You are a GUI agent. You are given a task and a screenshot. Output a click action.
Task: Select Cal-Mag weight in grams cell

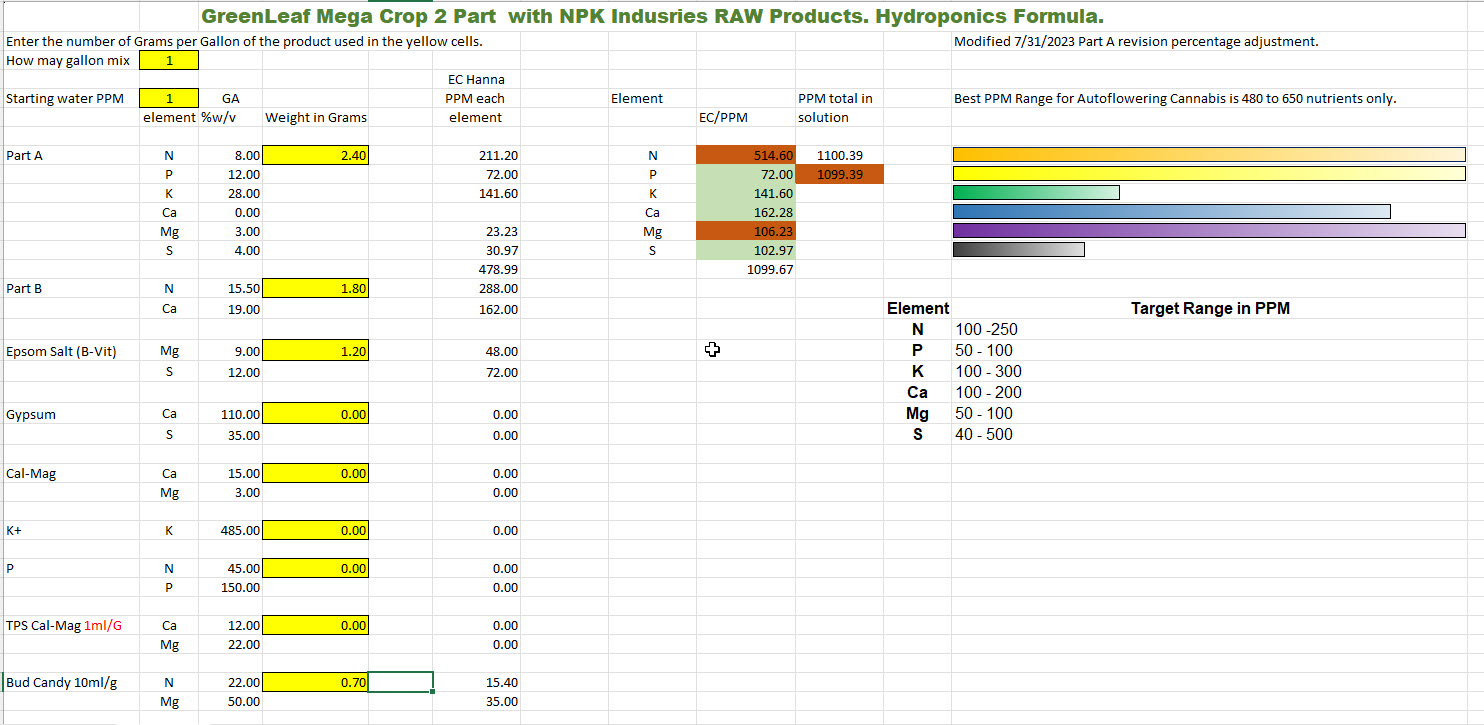coord(316,473)
